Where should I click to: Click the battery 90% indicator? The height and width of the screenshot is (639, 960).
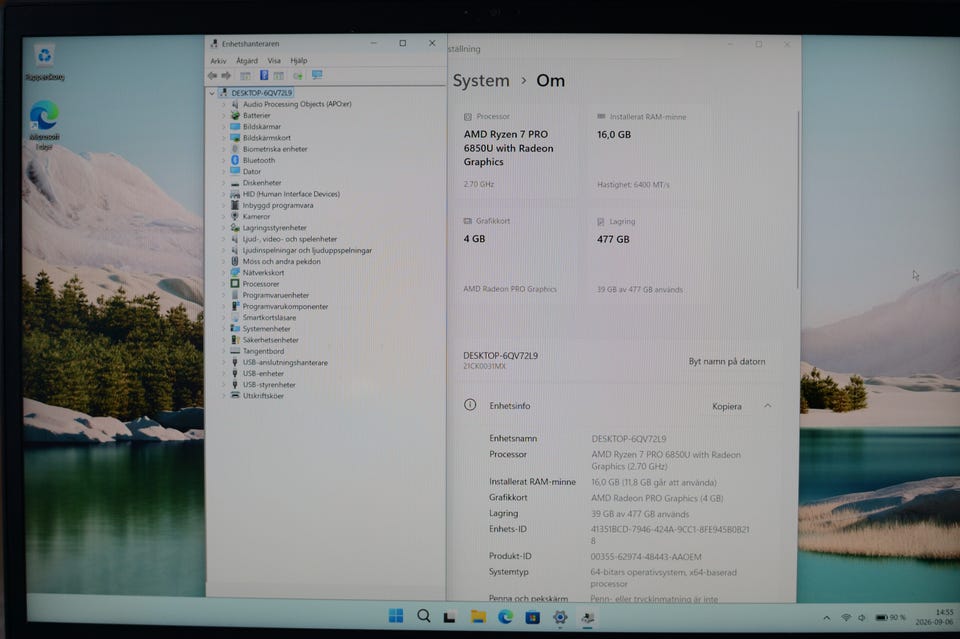[x=891, y=618]
